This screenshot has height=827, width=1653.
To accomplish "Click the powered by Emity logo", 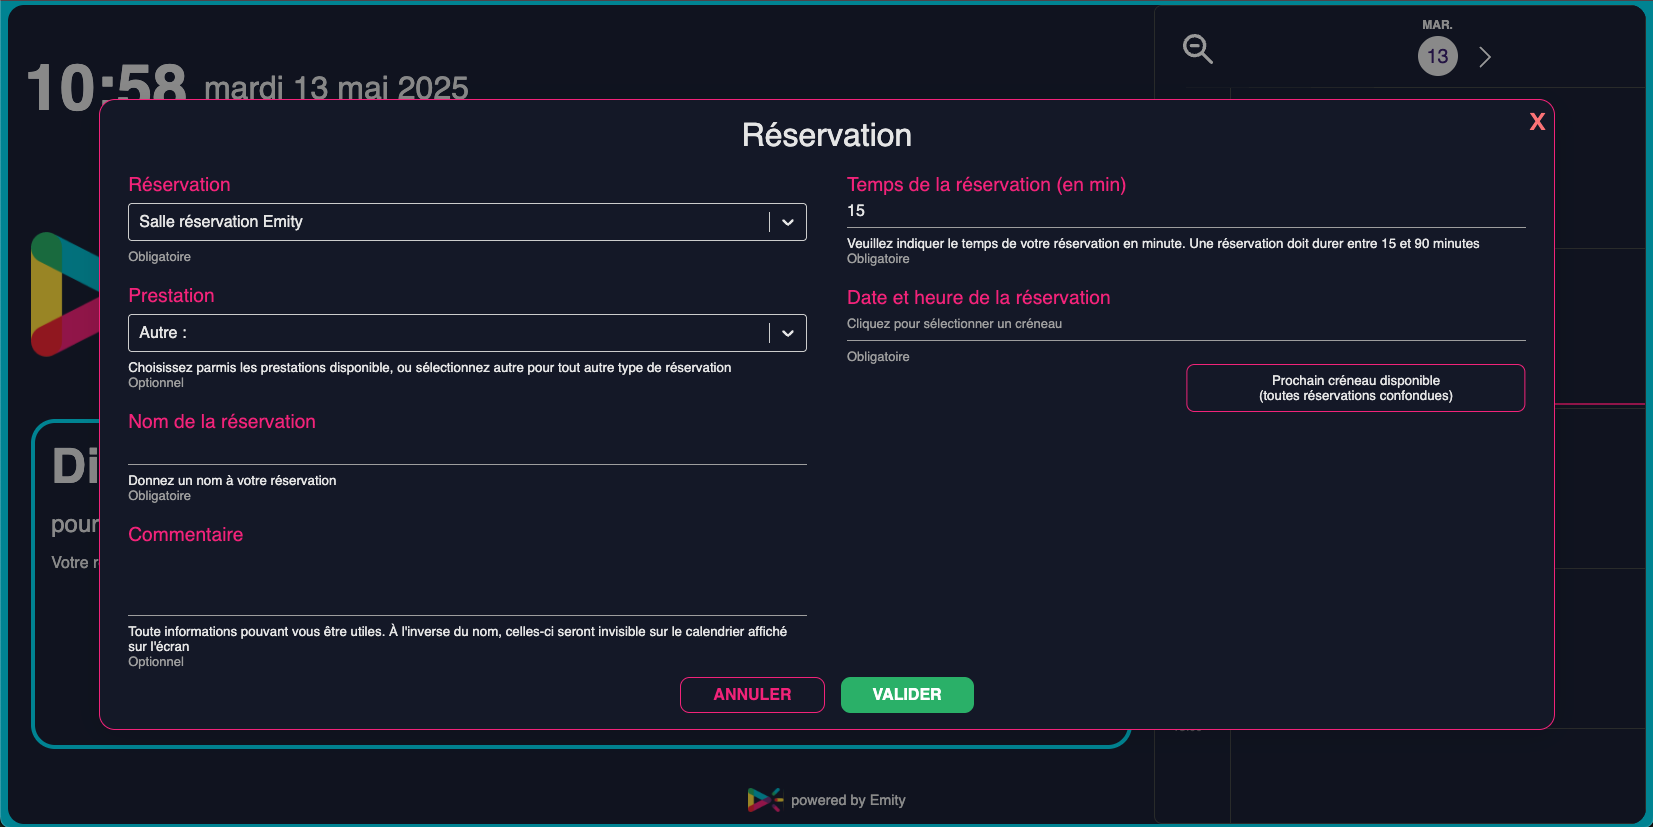I will click(x=826, y=800).
